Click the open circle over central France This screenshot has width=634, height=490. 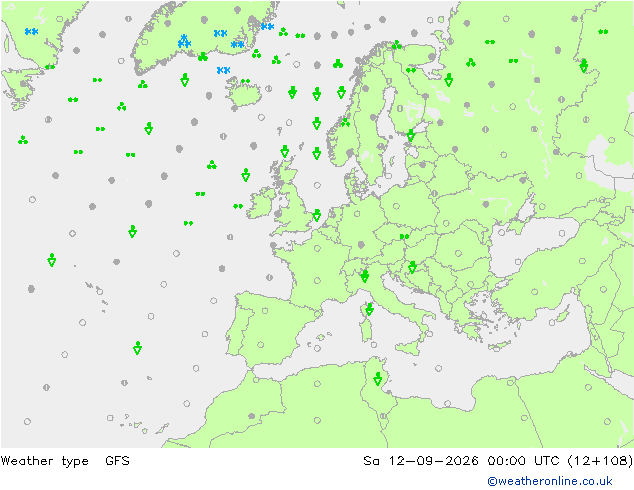click(317, 281)
